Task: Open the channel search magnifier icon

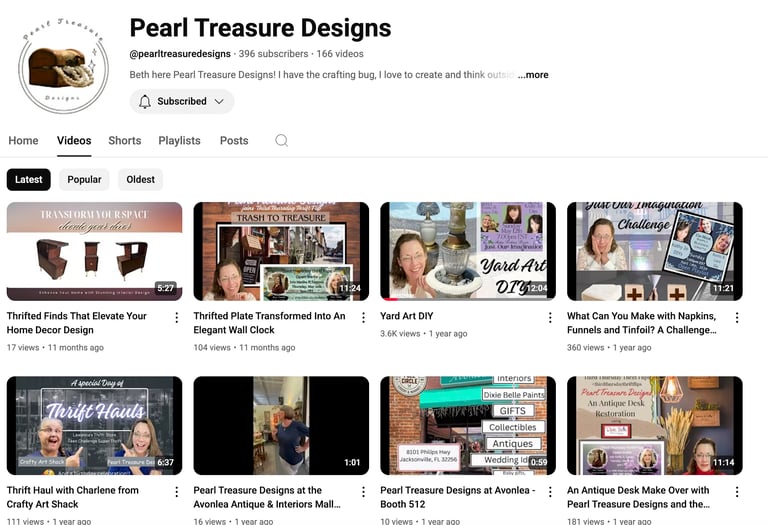Action: (x=281, y=141)
